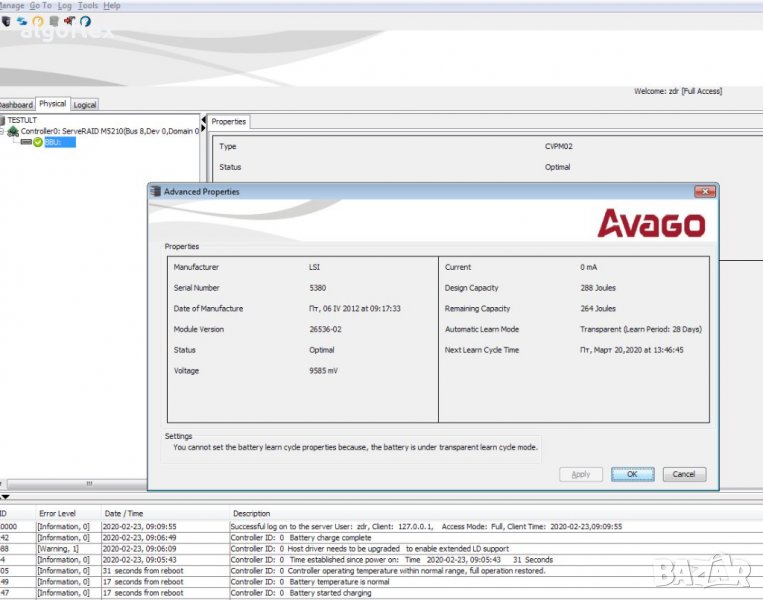Click the gray toolbar icon beside the gauge
Viewport: 763px width, 600px height.
pyautogui.click(x=53, y=20)
